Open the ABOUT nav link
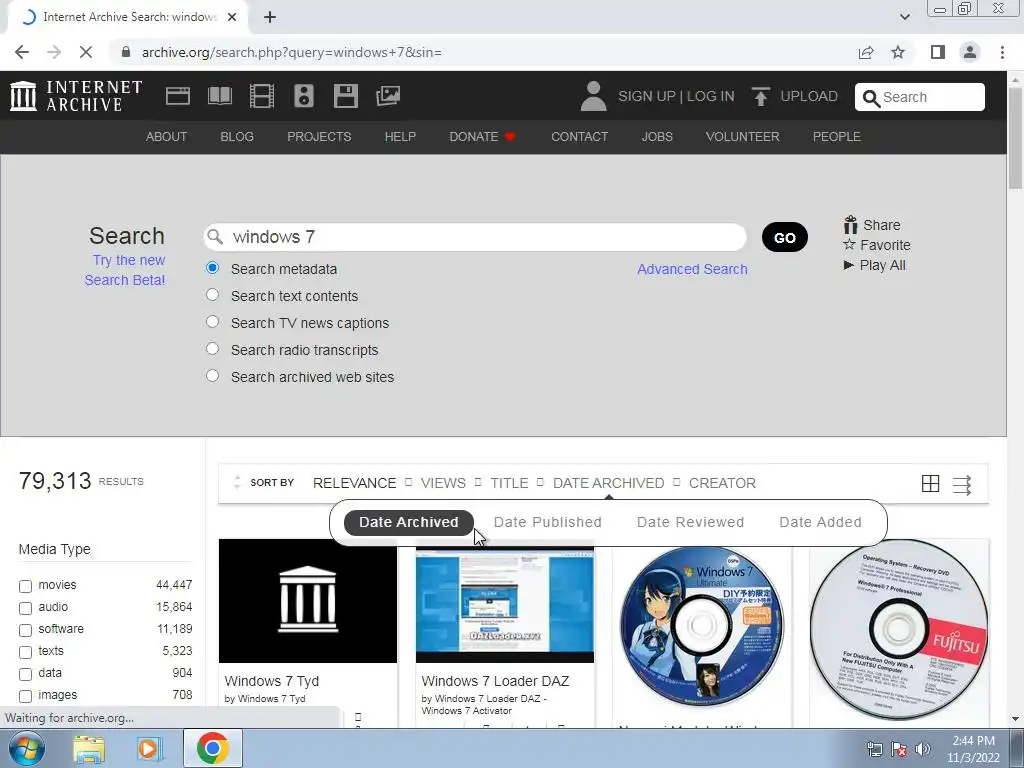Image resolution: width=1024 pixels, height=768 pixels. (167, 136)
